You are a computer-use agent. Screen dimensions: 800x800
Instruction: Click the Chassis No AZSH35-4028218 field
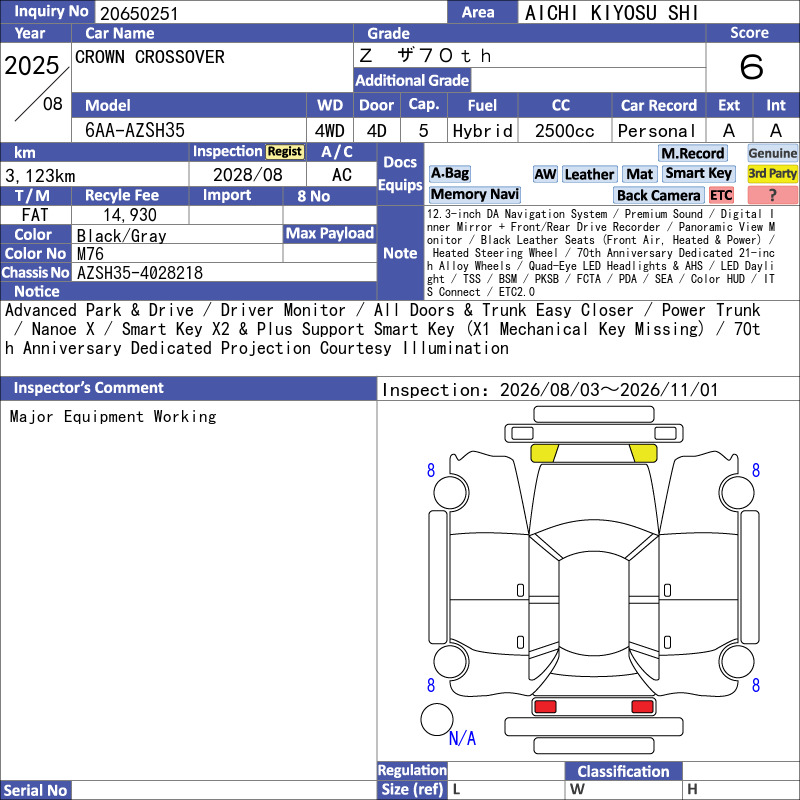(224, 272)
